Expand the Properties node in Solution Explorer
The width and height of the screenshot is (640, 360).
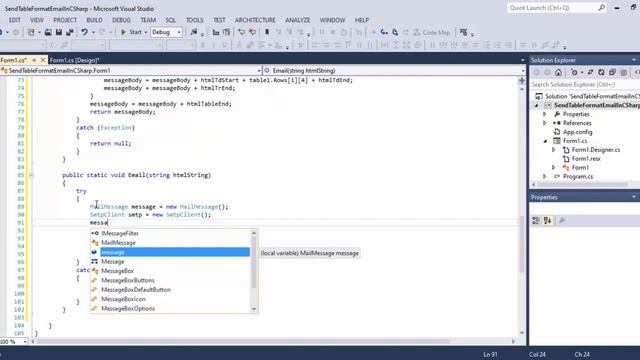click(x=544, y=114)
